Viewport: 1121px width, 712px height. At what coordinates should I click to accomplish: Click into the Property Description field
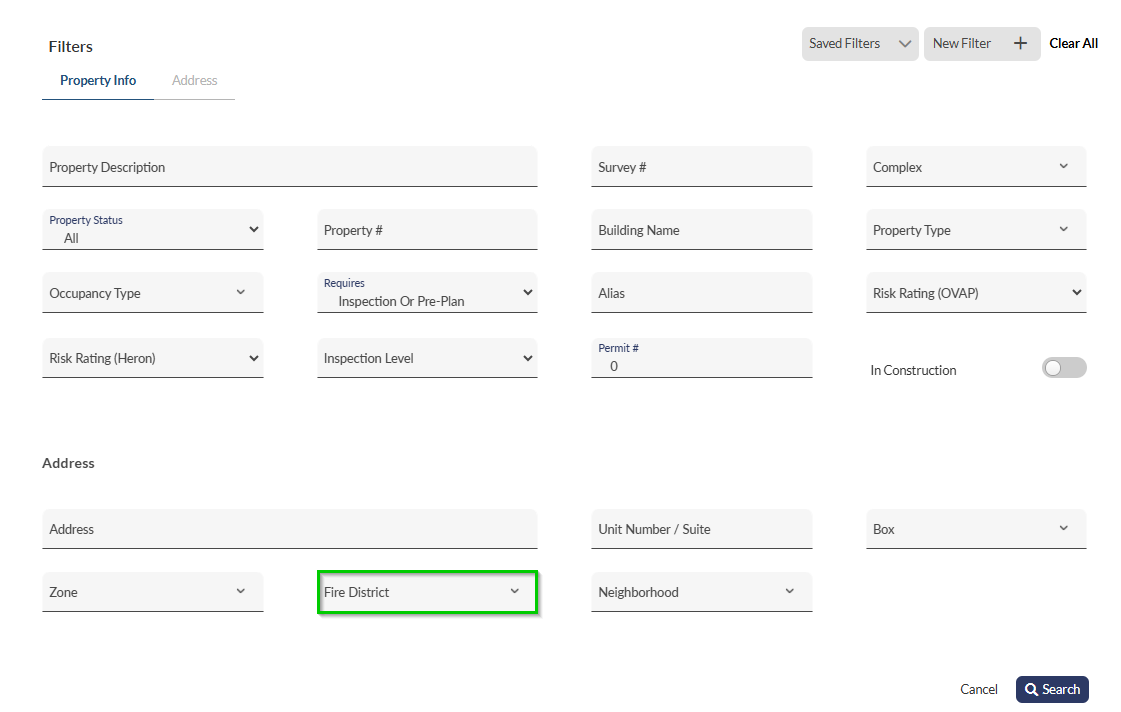pyautogui.click(x=289, y=167)
